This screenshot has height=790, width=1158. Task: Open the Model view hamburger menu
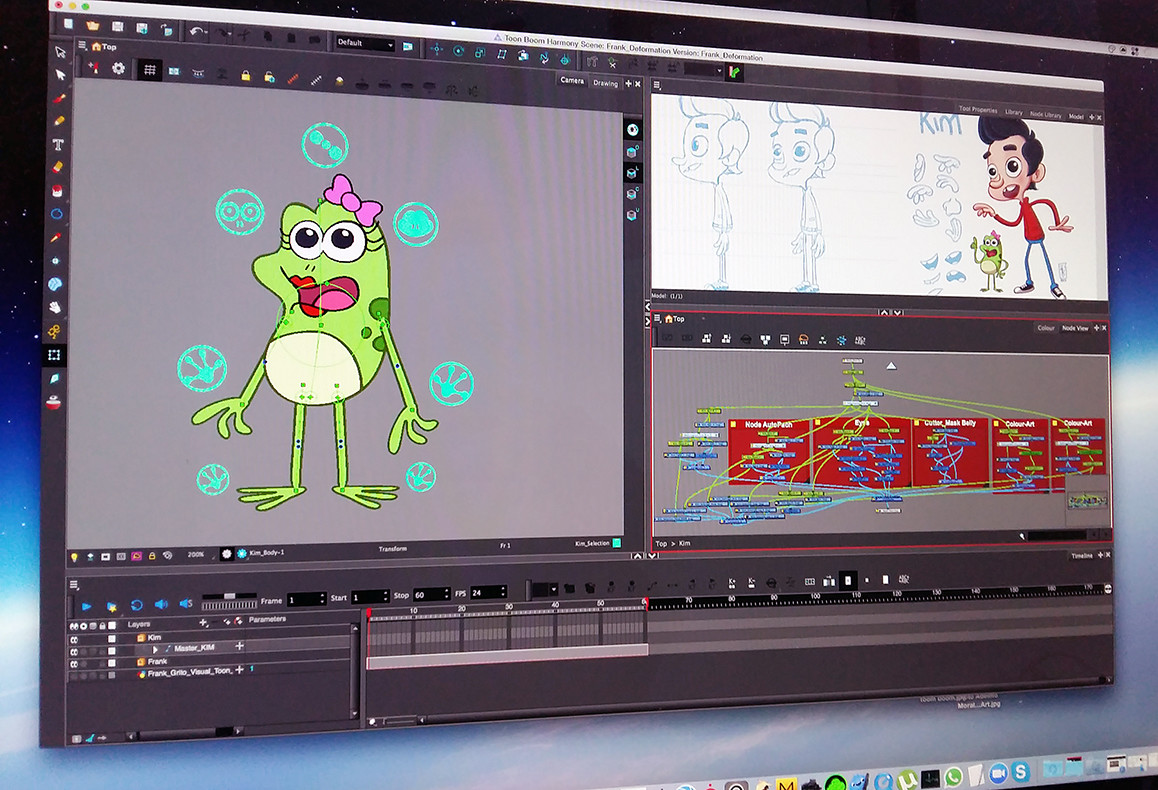point(657,86)
